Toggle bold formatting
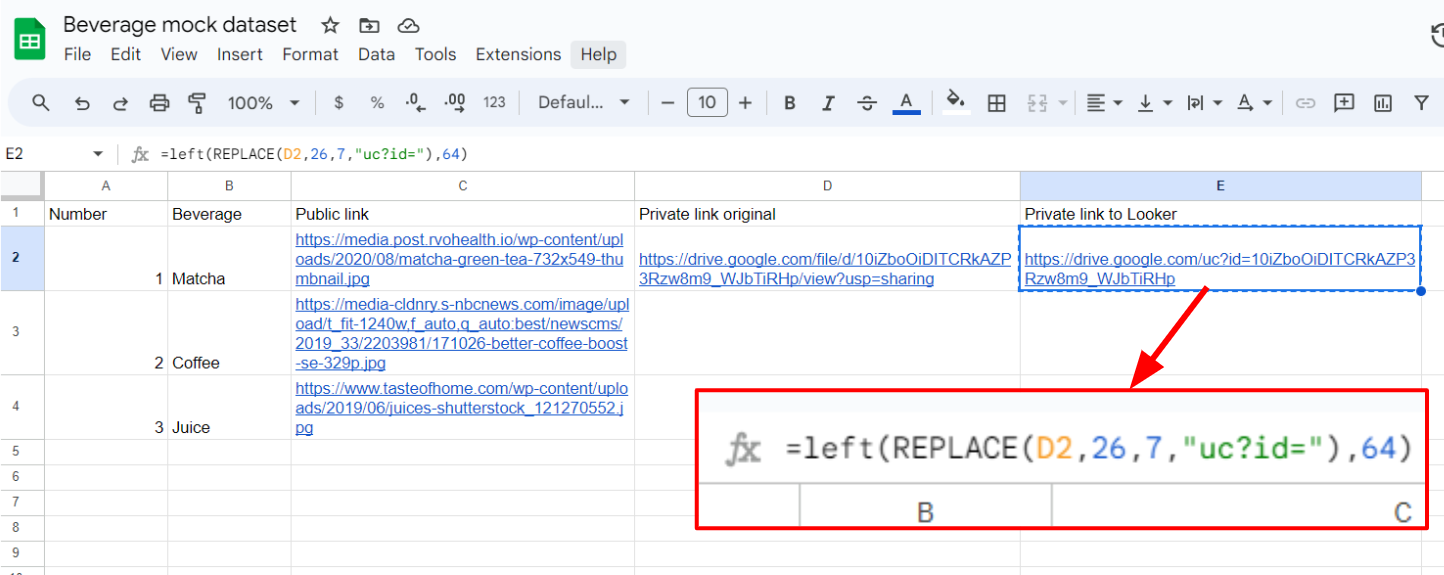The height and width of the screenshot is (575, 1444). (790, 103)
